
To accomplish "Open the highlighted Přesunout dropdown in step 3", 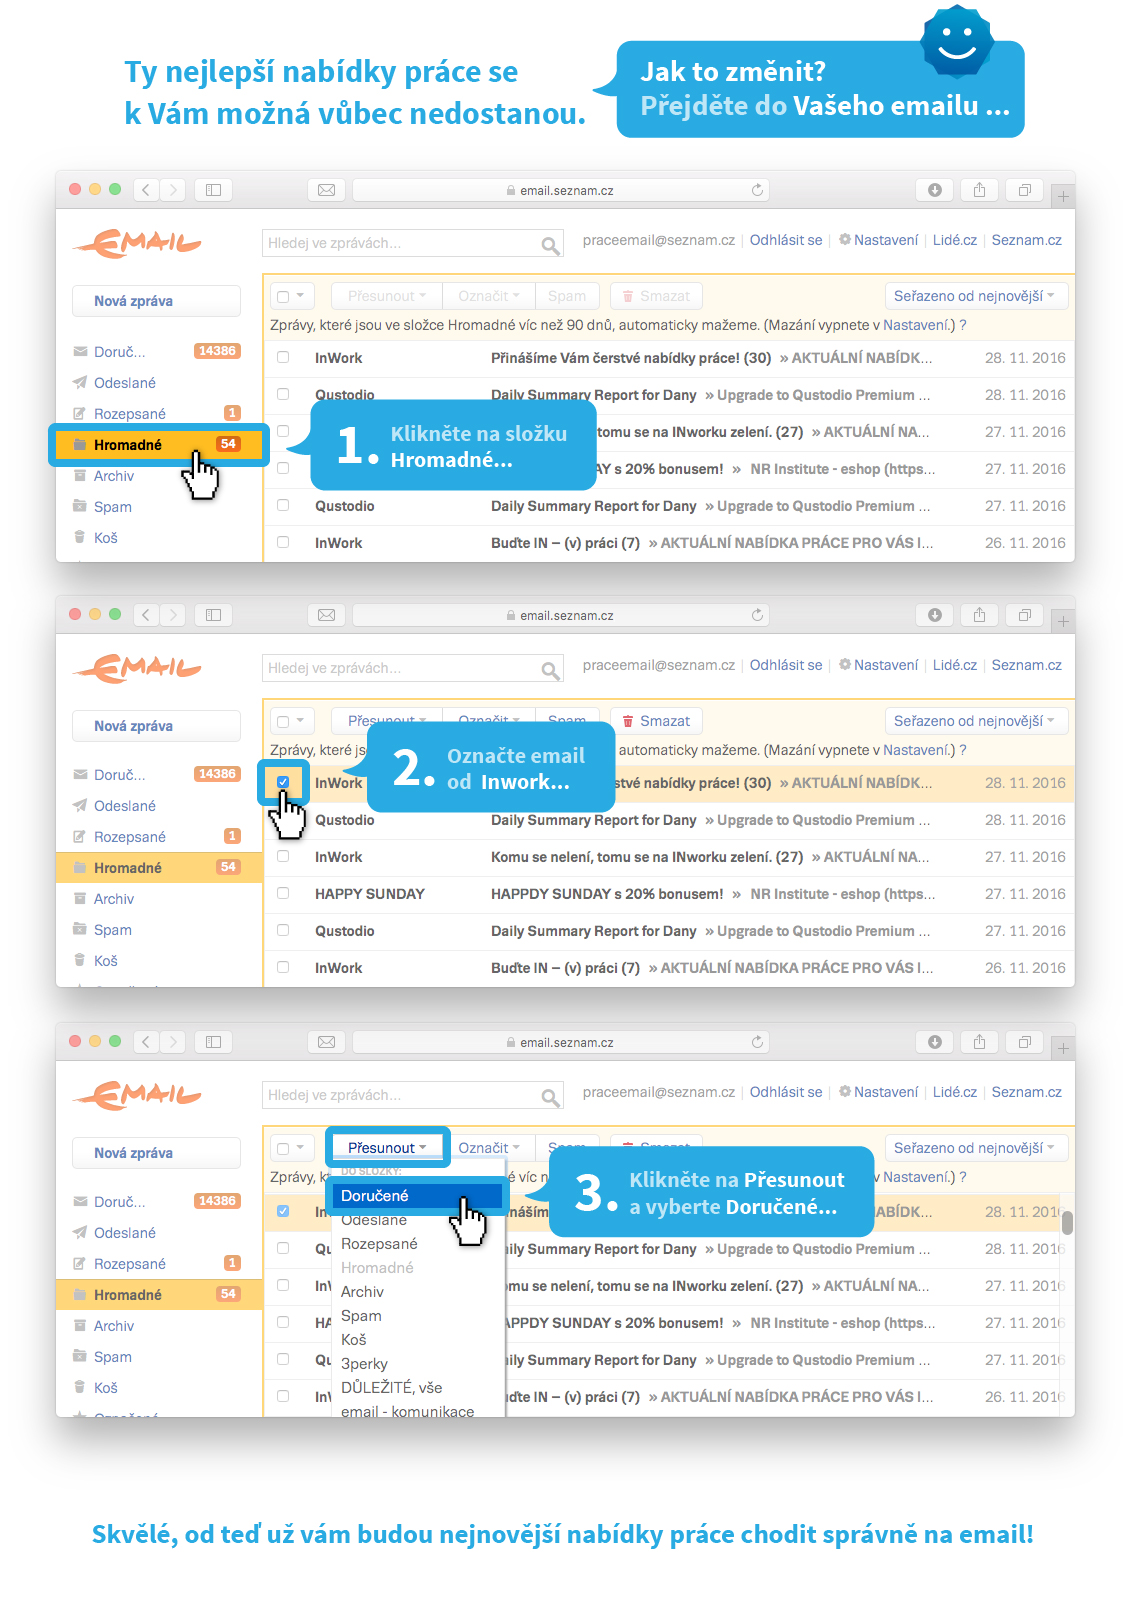I will pyautogui.click(x=387, y=1147).
